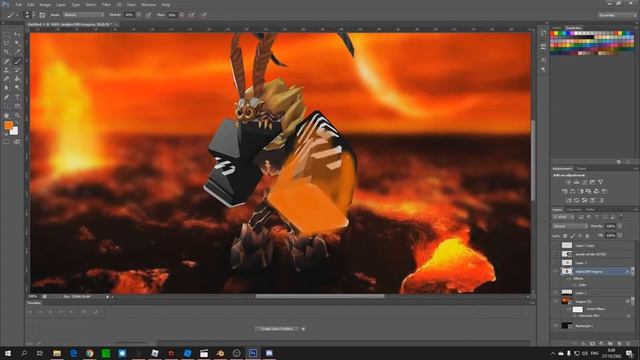
Task: Select the Rectangular Marquee tool
Action: [x=7, y=35]
